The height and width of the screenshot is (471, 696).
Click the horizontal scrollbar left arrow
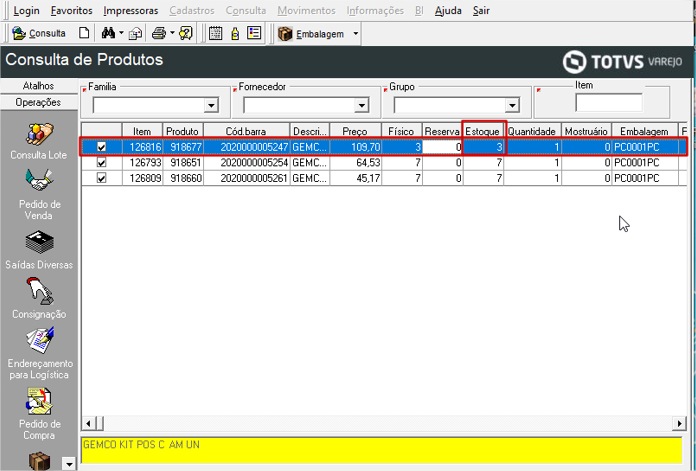(88, 424)
